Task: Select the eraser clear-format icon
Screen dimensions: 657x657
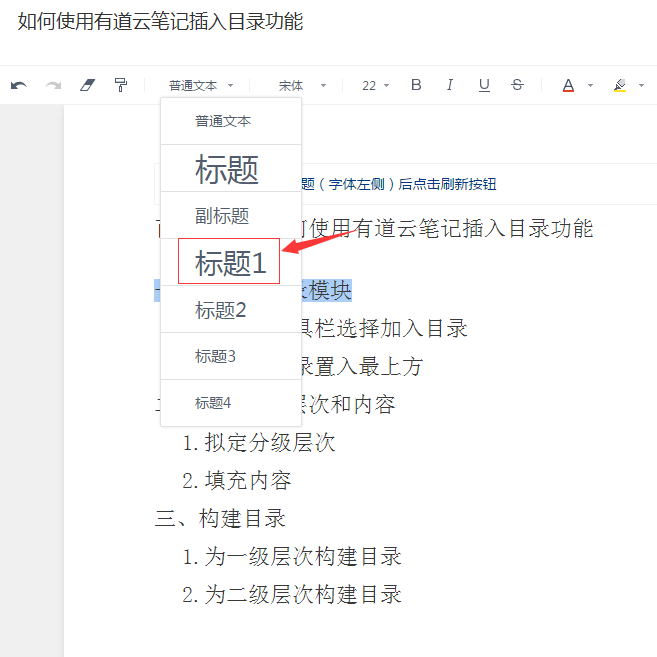Action: point(88,85)
